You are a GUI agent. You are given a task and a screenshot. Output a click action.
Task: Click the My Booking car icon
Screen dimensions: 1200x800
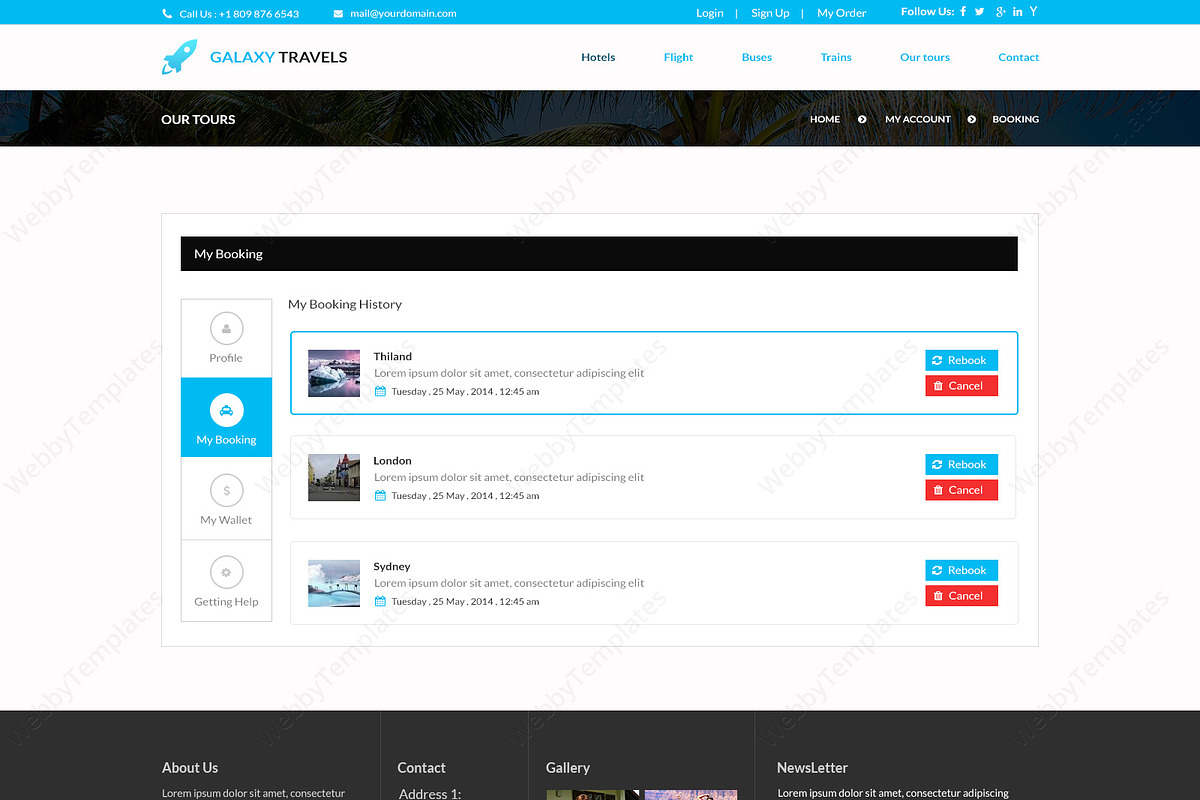pyautogui.click(x=226, y=410)
